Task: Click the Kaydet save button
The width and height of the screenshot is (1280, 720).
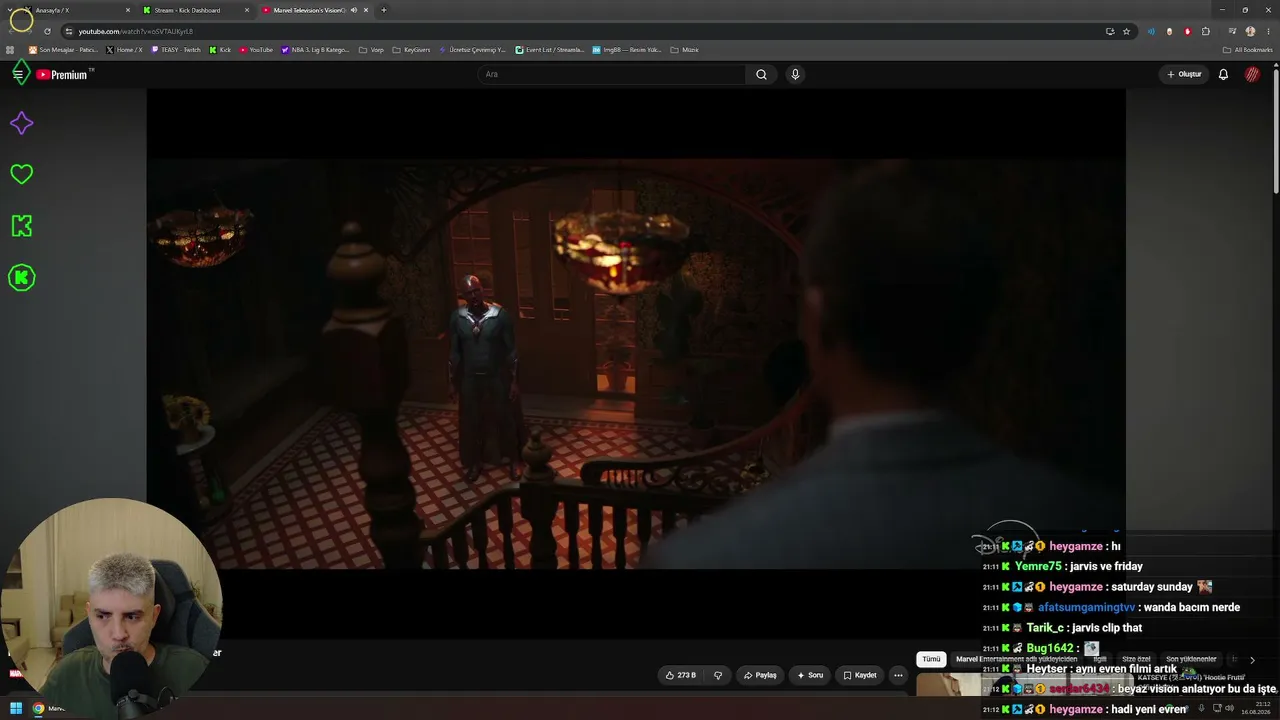Action: [860, 675]
